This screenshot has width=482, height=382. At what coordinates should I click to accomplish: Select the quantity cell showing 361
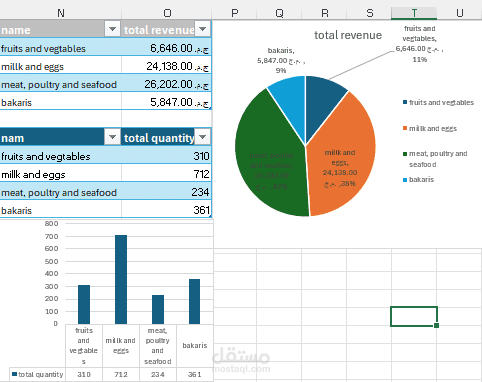[167, 210]
